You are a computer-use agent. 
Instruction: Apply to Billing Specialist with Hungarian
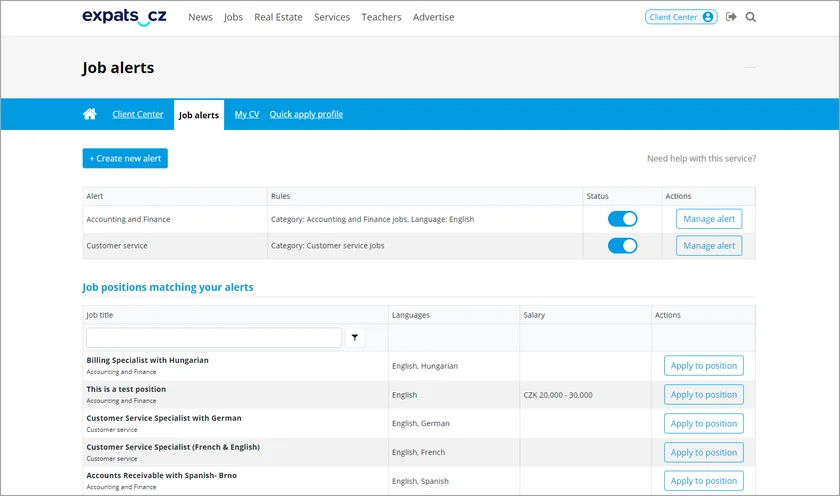pos(703,366)
